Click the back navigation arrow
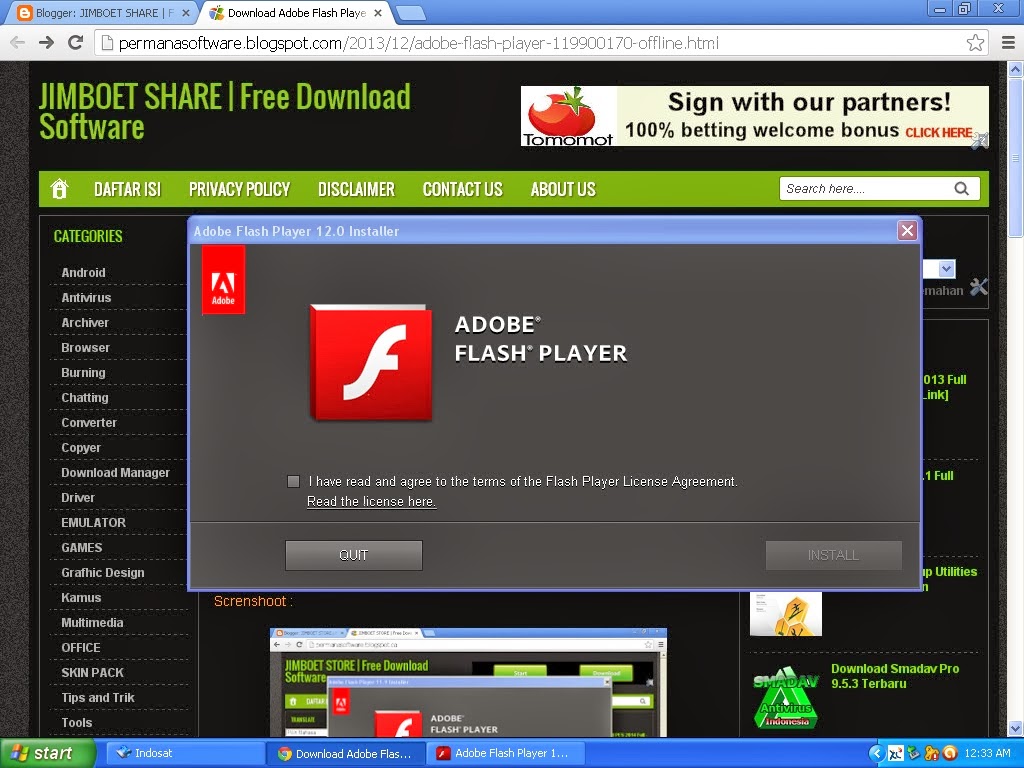 click(16, 42)
